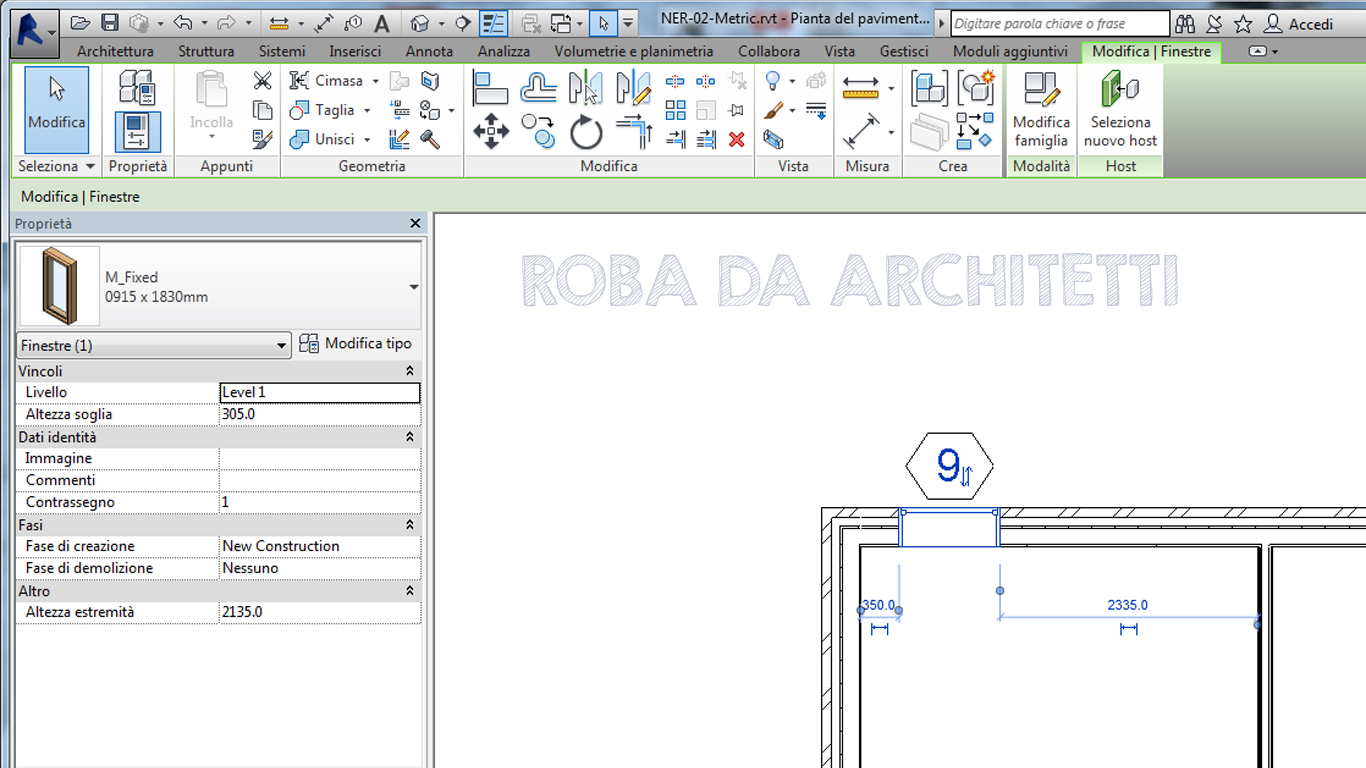This screenshot has width=1366, height=768.
Task: Click the Taglia cut geometry tool
Action: click(x=322, y=110)
